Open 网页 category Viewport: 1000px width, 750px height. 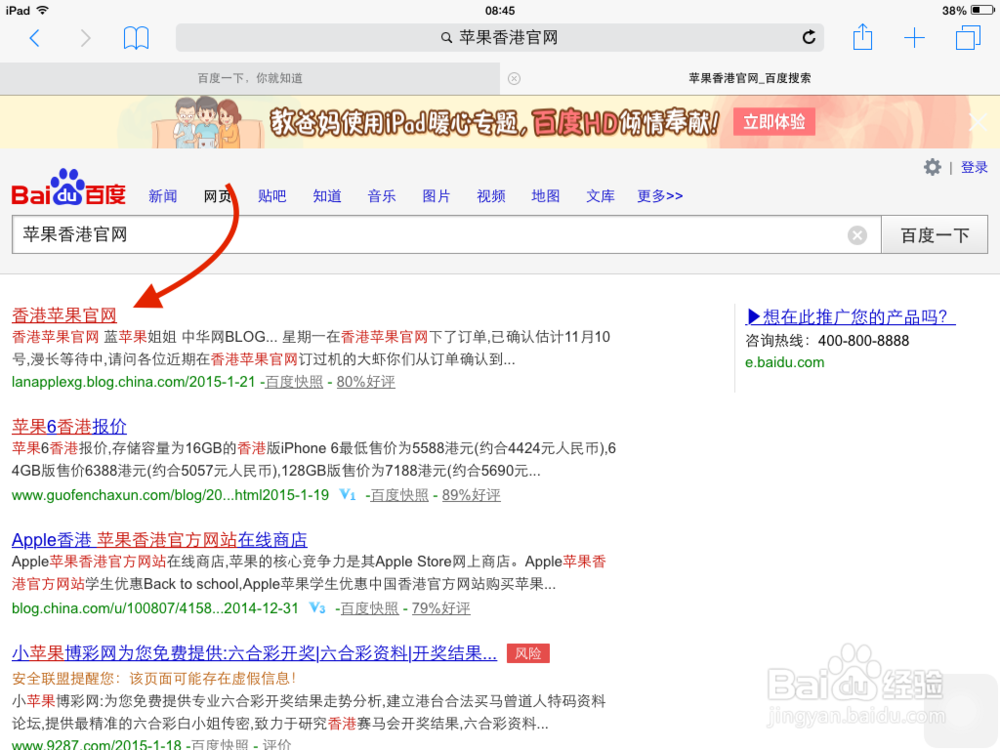(217, 196)
